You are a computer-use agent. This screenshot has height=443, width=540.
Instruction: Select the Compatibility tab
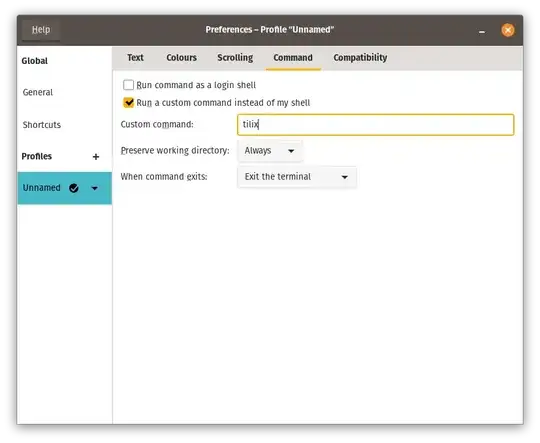pos(360,58)
